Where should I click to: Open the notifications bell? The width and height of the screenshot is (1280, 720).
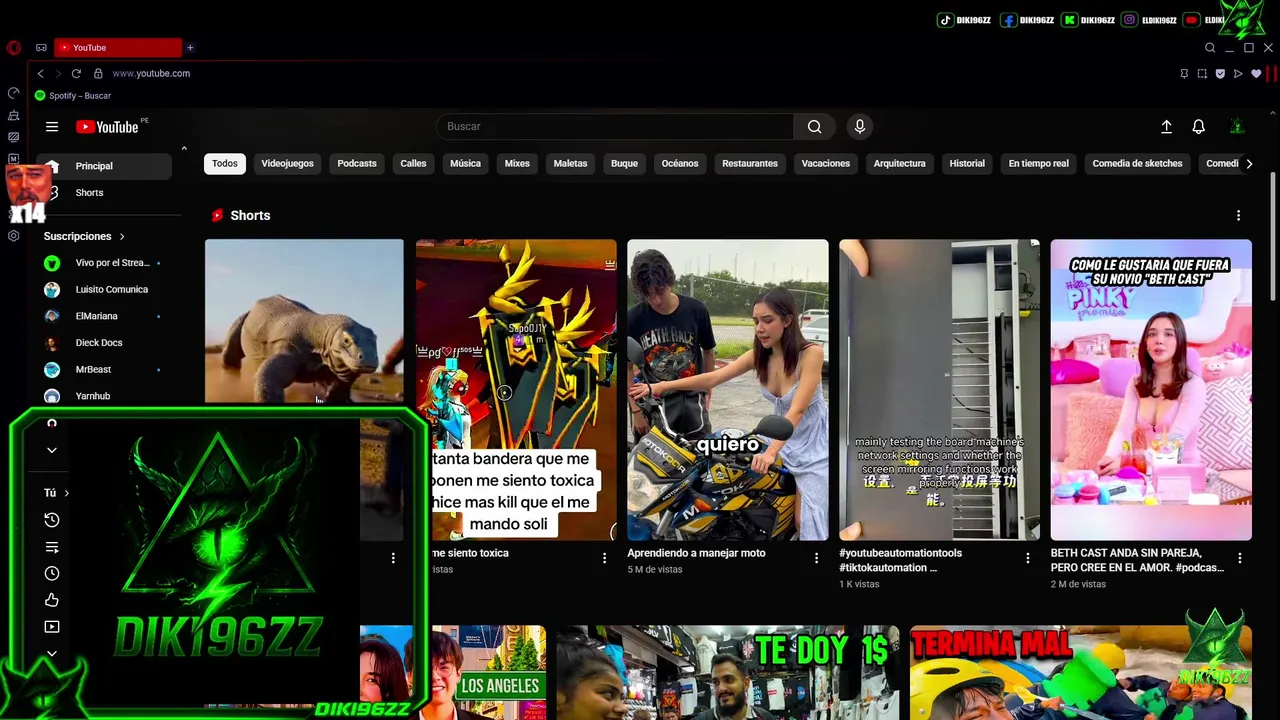point(1198,127)
